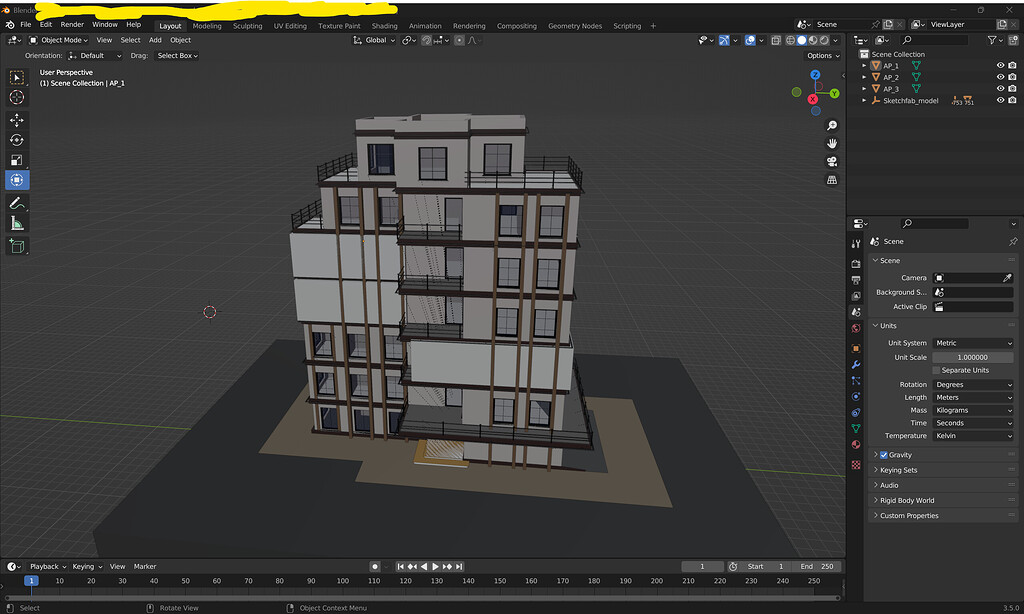Viewport: 1024px width, 614px height.
Task: Click the Unit Scale value field
Action: (973, 357)
